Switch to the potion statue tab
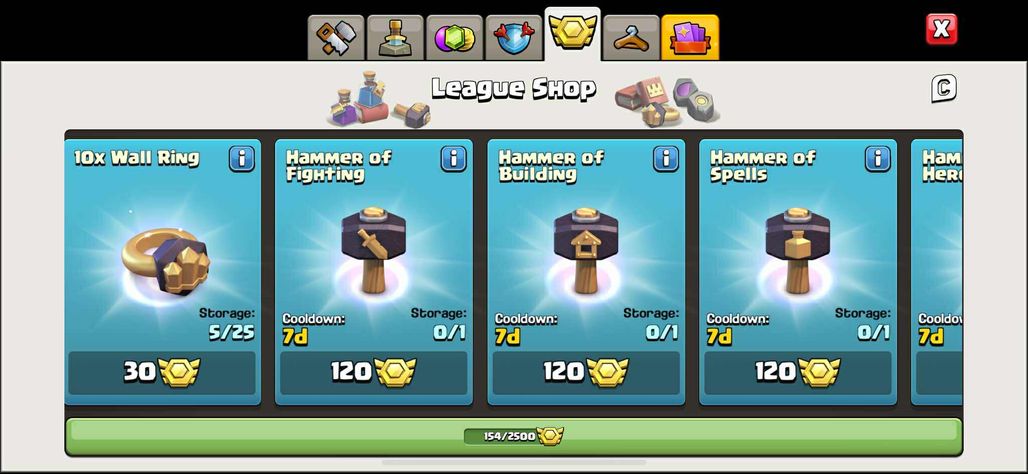 pyautogui.click(x=395, y=38)
